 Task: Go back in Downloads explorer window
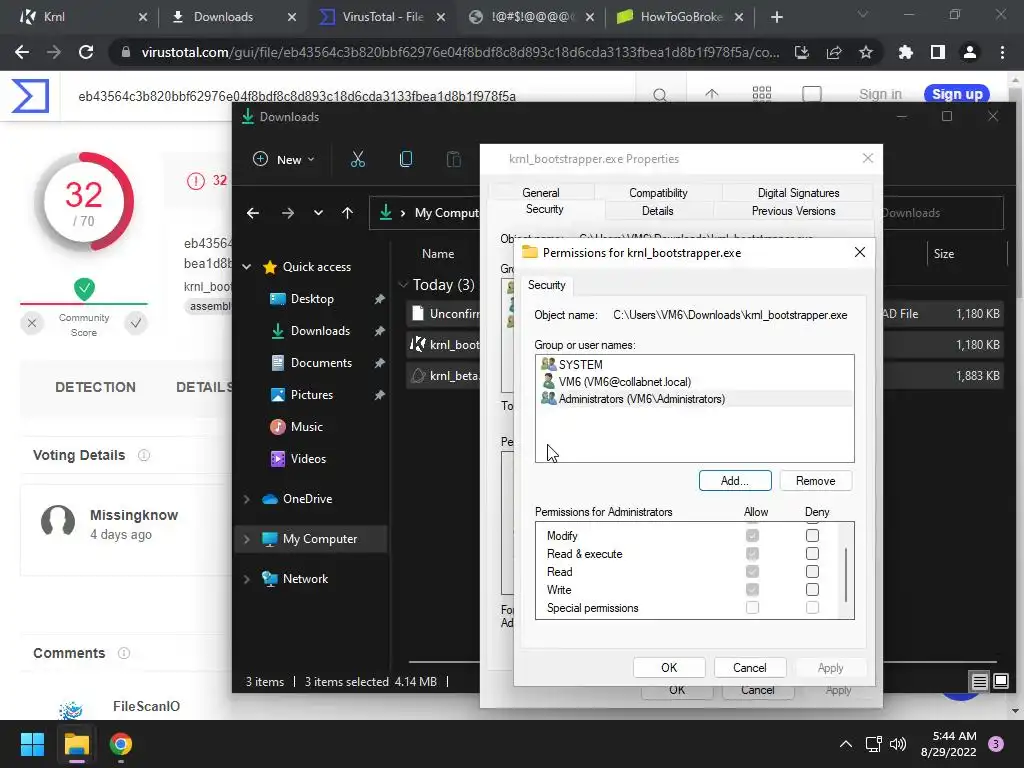253,213
